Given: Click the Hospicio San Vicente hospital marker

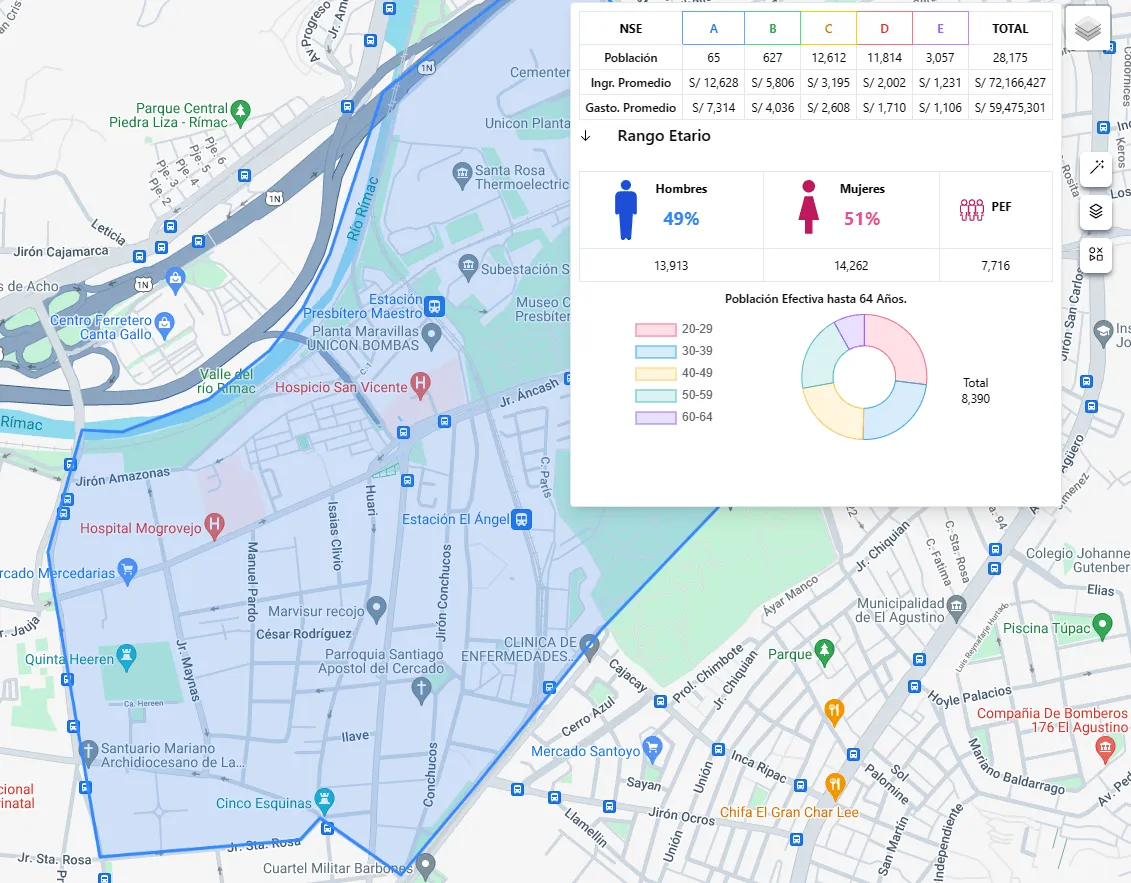Looking at the screenshot, I should click(420, 385).
